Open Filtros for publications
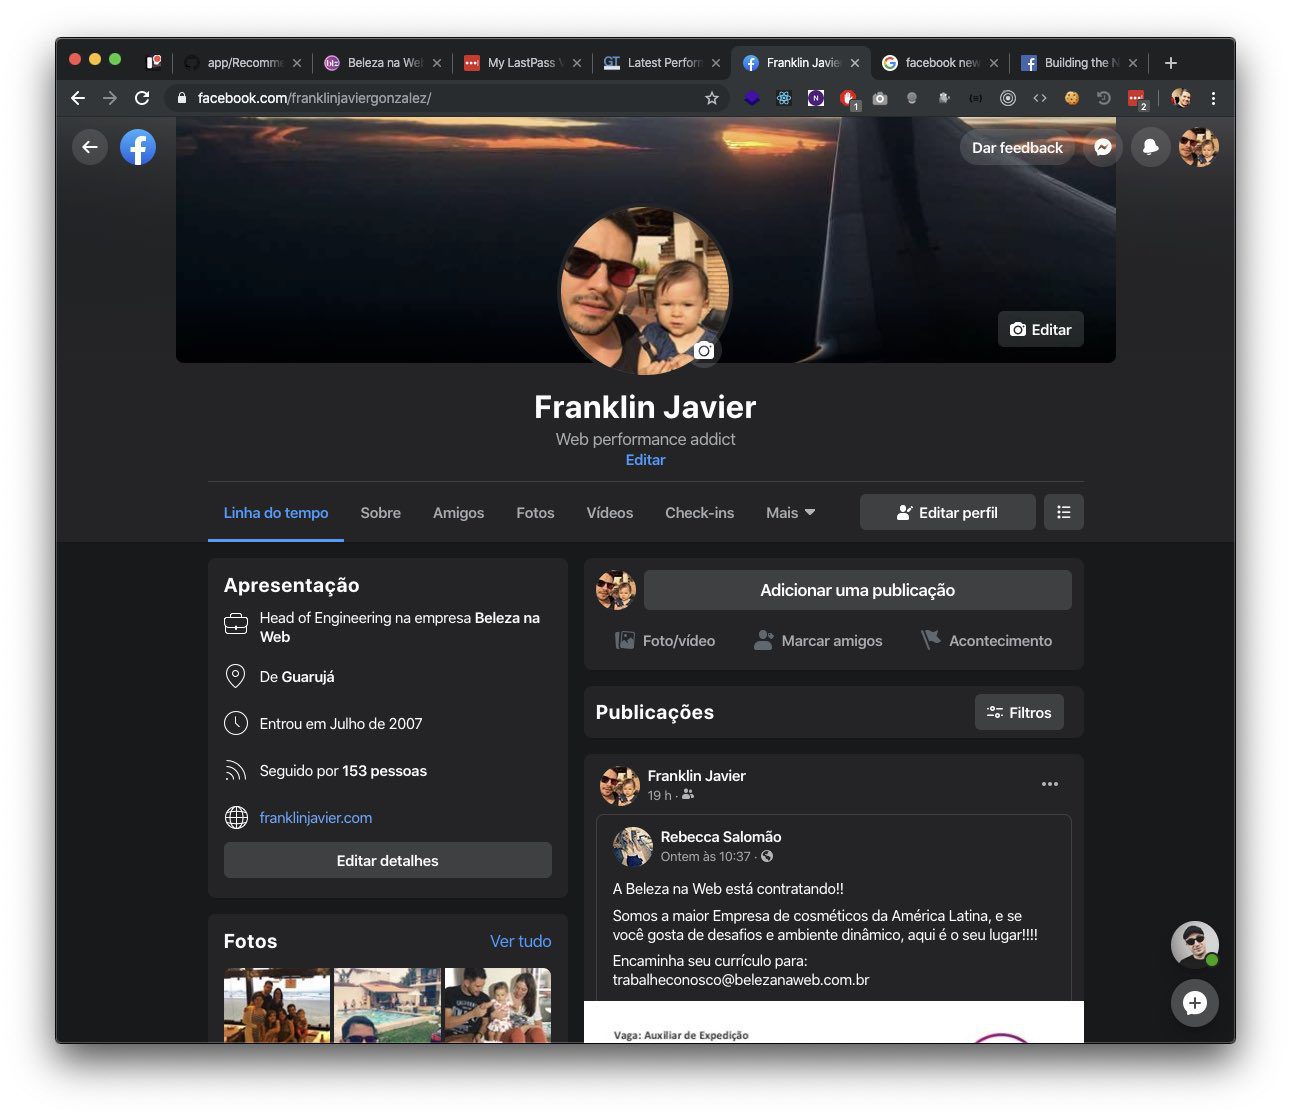Viewport: 1291px width, 1117px height. click(x=1019, y=712)
